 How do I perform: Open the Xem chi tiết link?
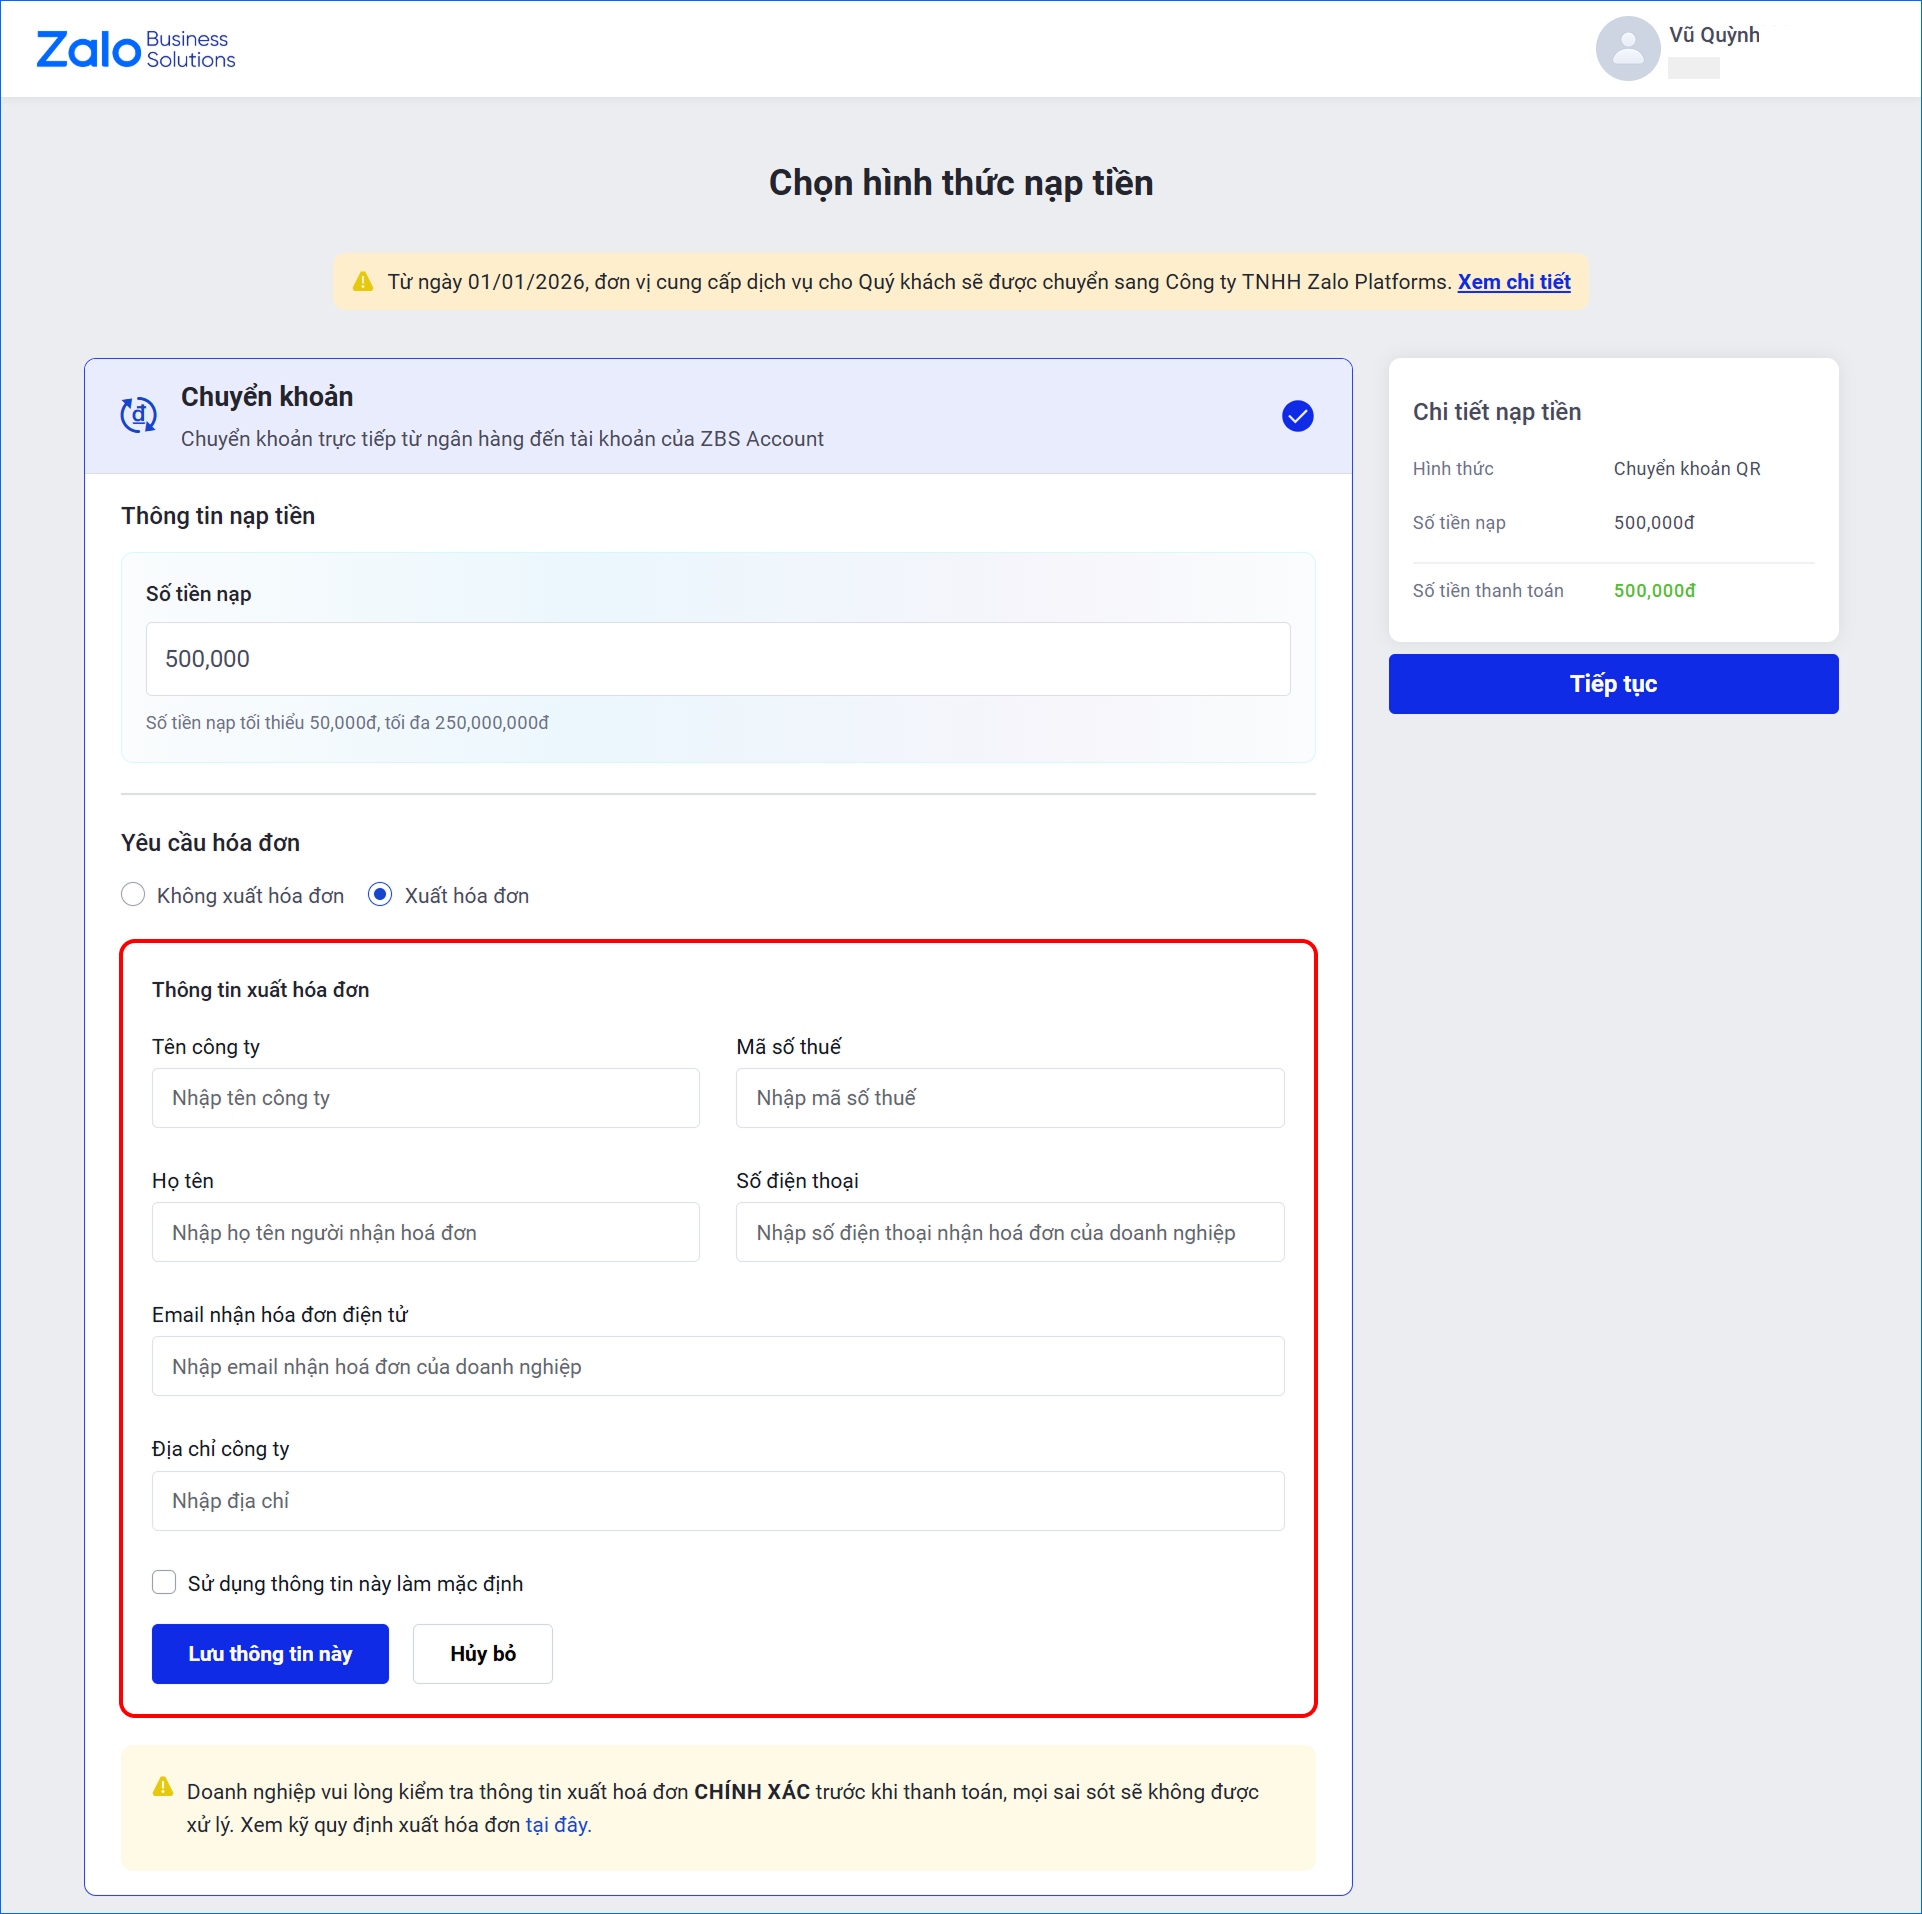click(x=1513, y=282)
